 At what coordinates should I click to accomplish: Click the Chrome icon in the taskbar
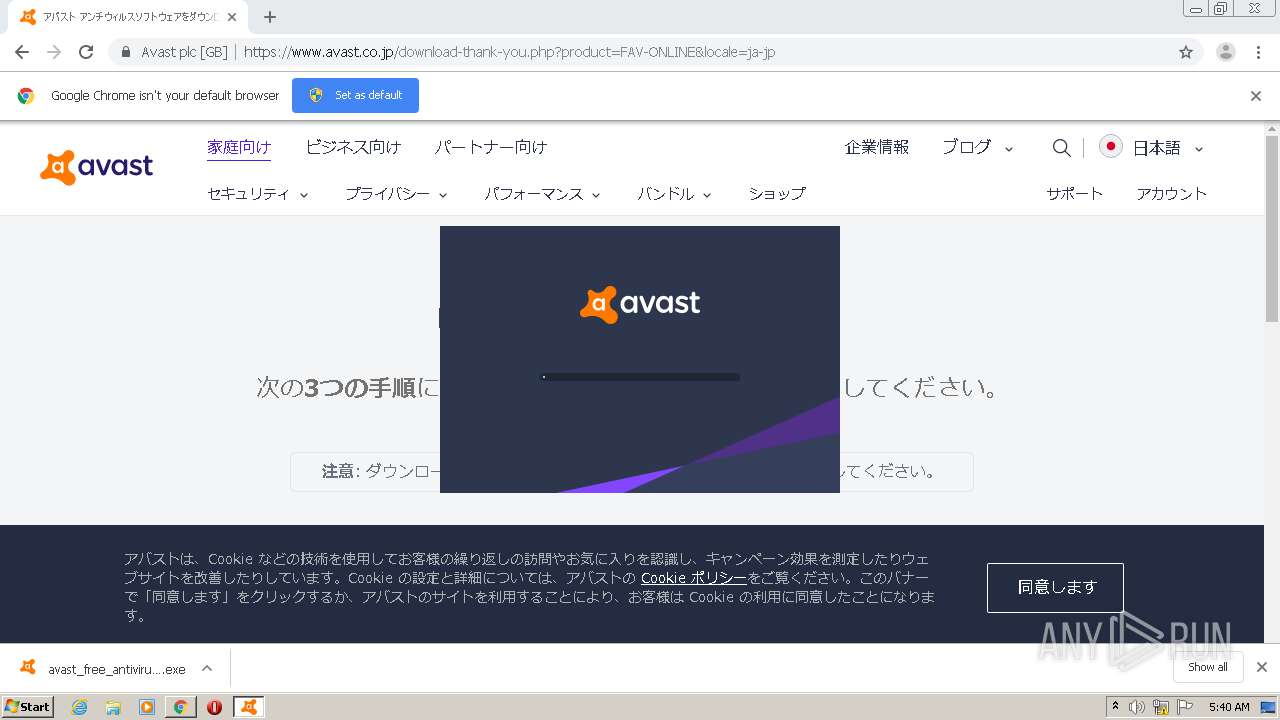point(180,707)
